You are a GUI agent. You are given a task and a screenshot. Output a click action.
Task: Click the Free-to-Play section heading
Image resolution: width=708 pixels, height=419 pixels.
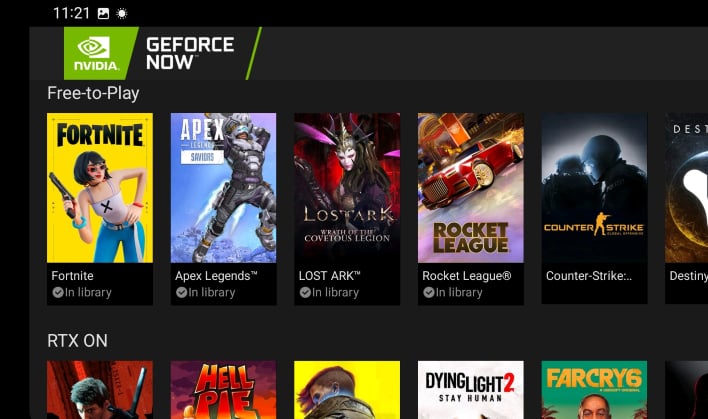93,93
